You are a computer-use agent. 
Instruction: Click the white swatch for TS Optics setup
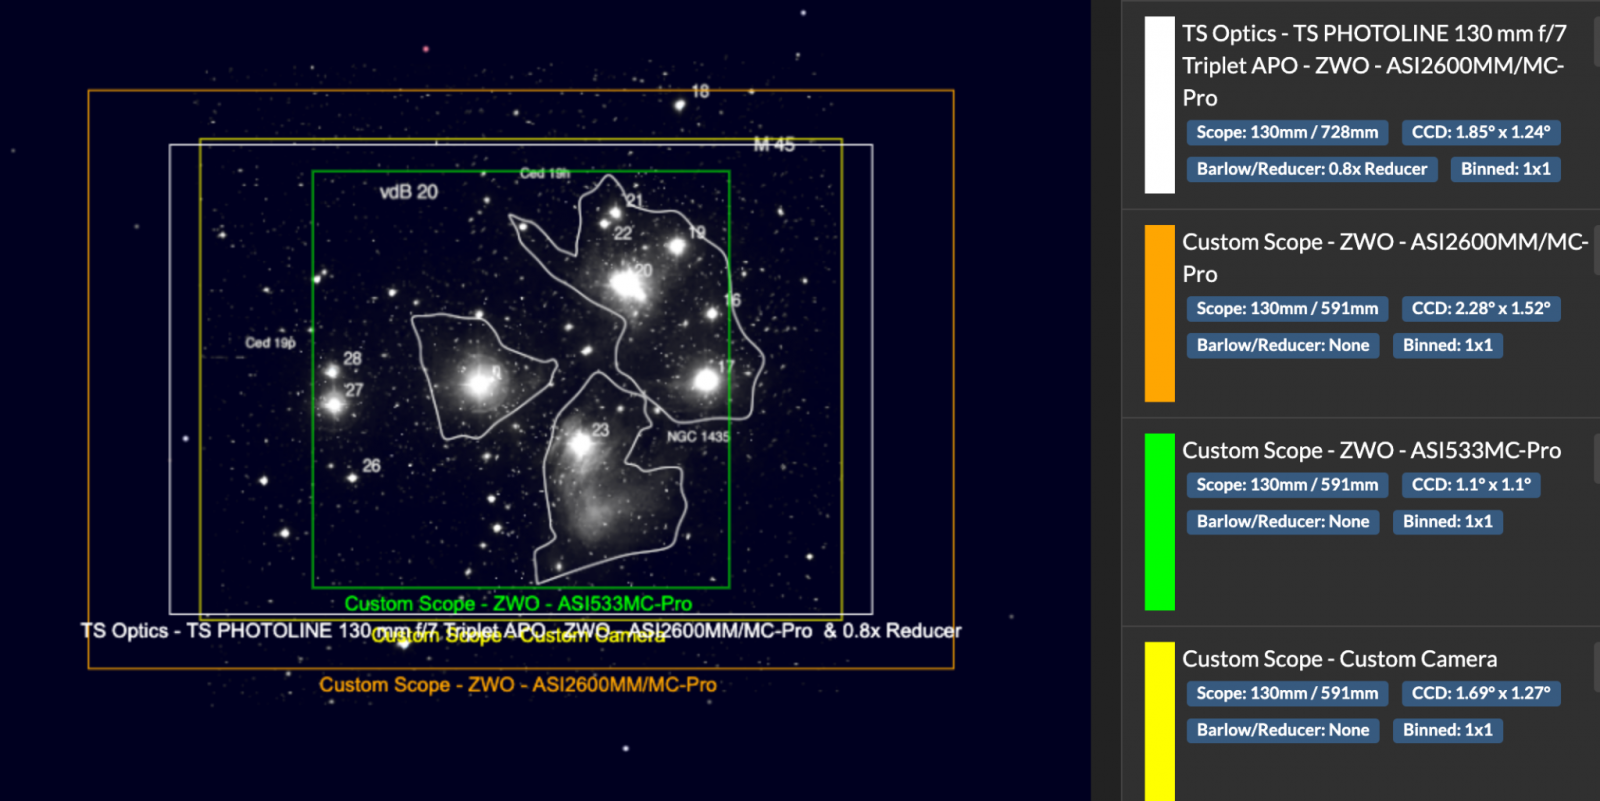pyautogui.click(x=1159, y=105)
